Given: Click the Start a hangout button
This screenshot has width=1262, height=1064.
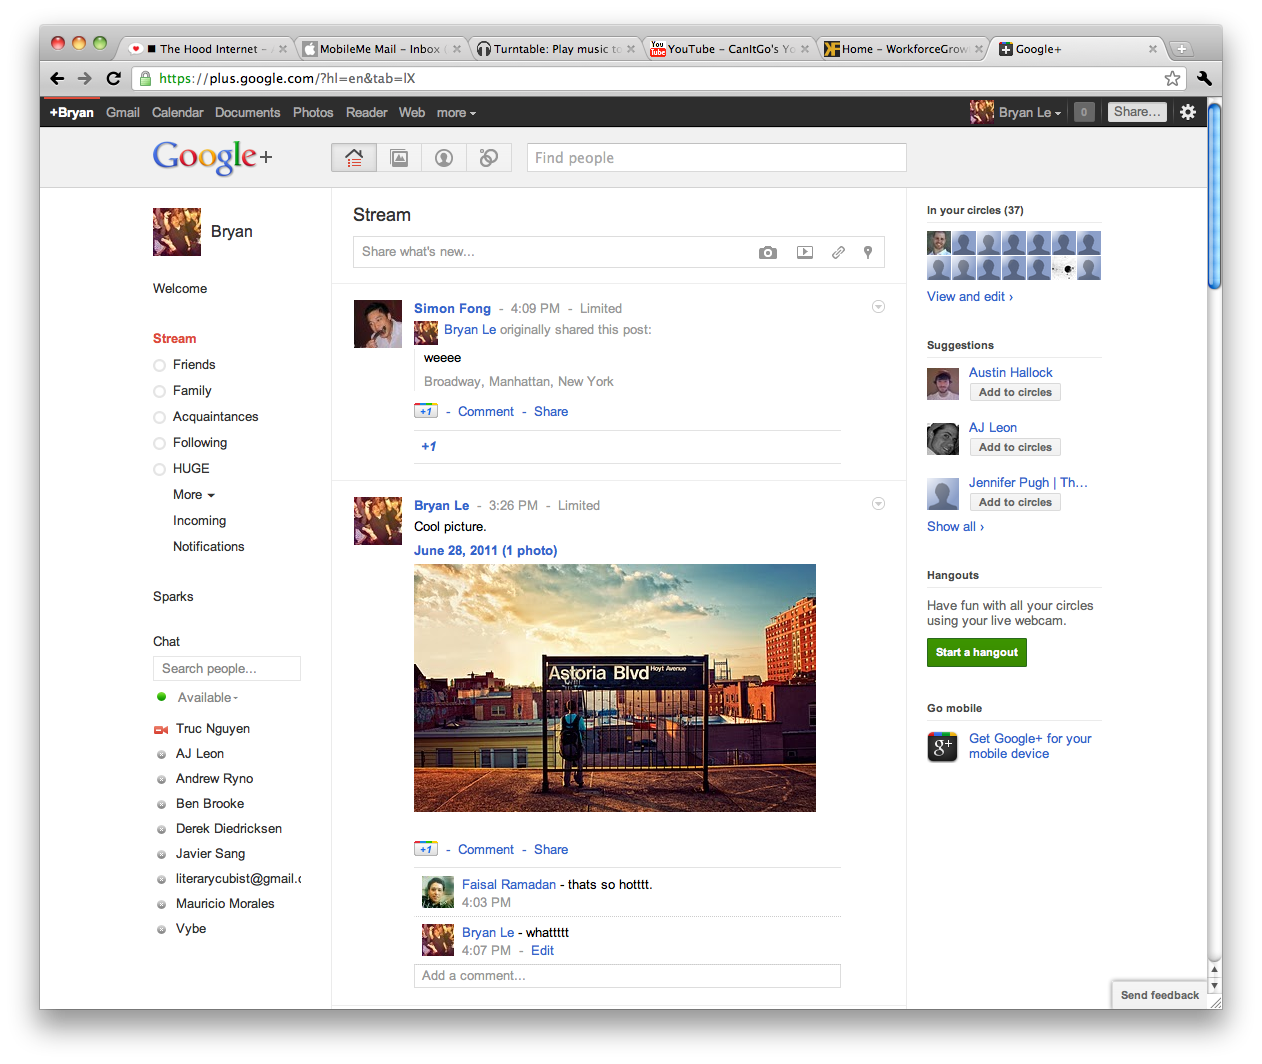Looking at the screenshot, I should 976,653.
